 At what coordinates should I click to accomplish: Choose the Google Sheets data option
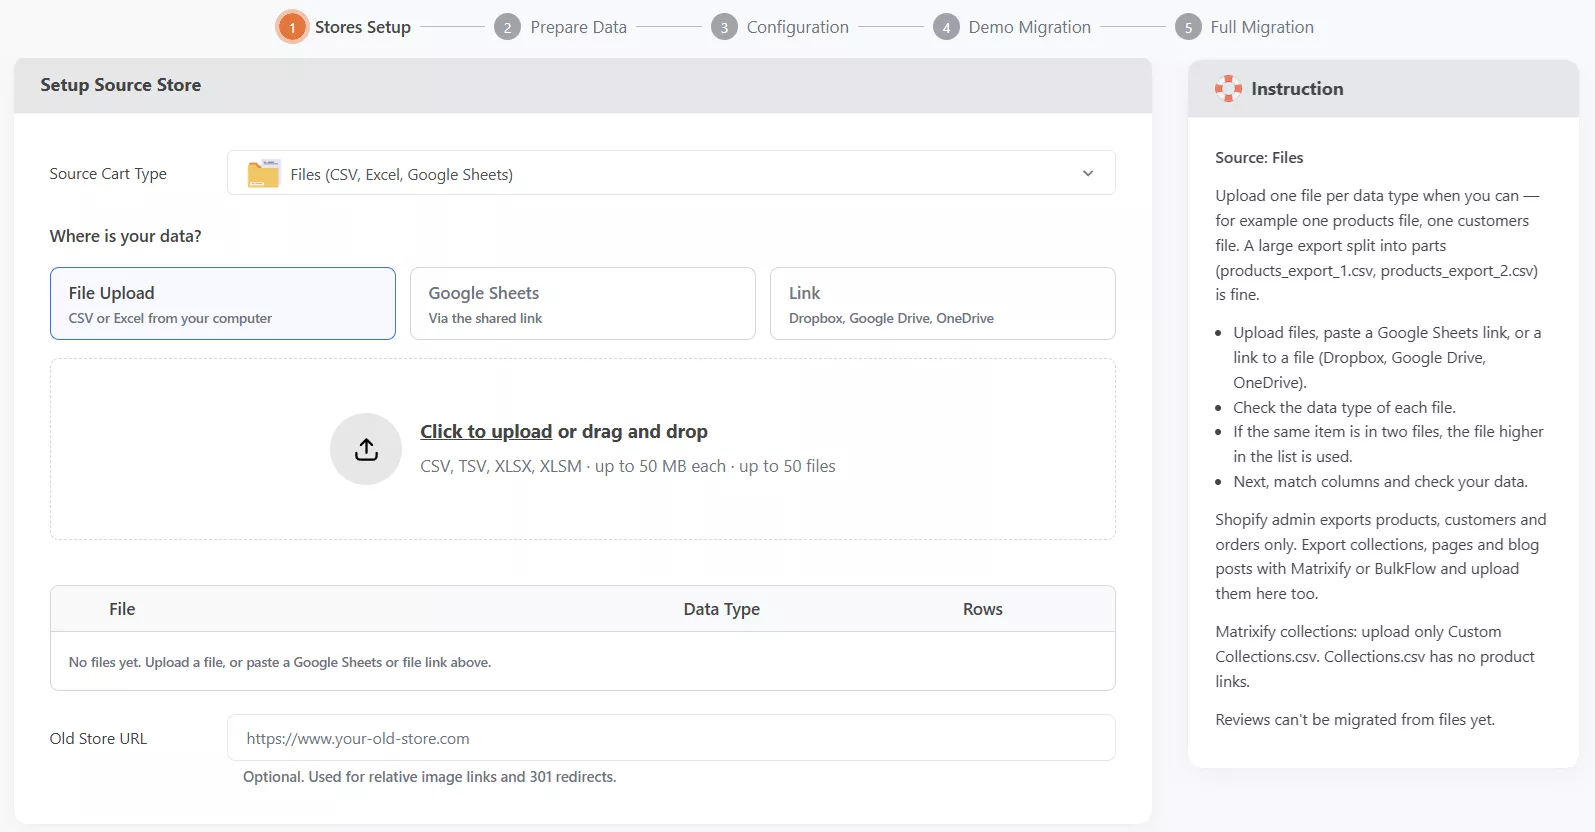583,303
